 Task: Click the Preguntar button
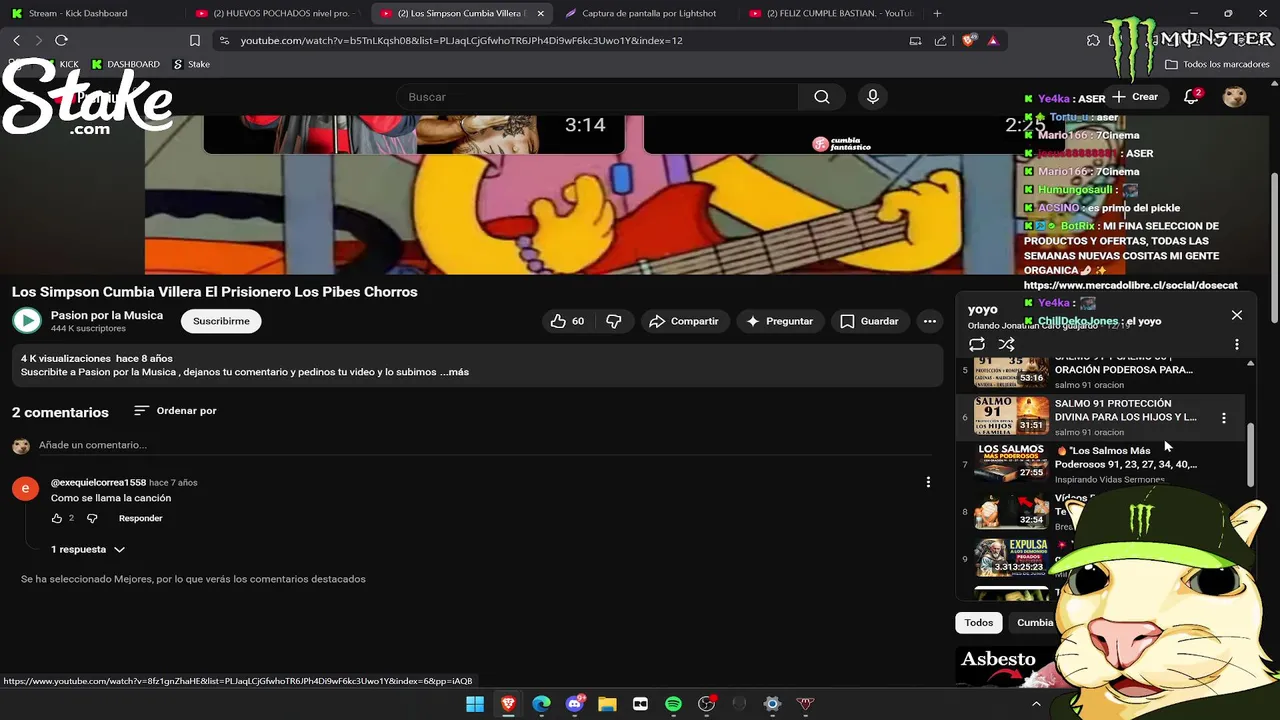tap(780, 321)
